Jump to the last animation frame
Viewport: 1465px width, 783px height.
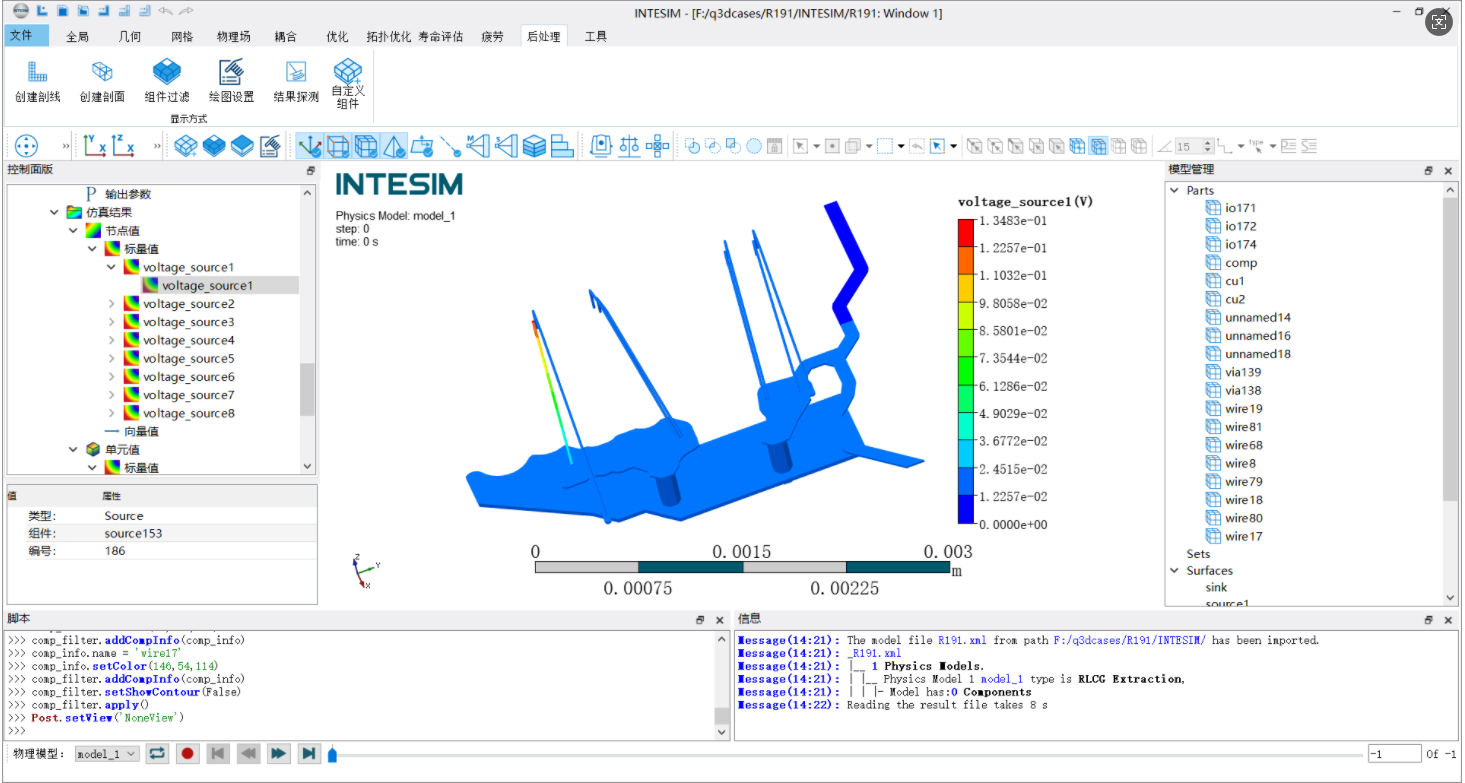tap(309, 754)
